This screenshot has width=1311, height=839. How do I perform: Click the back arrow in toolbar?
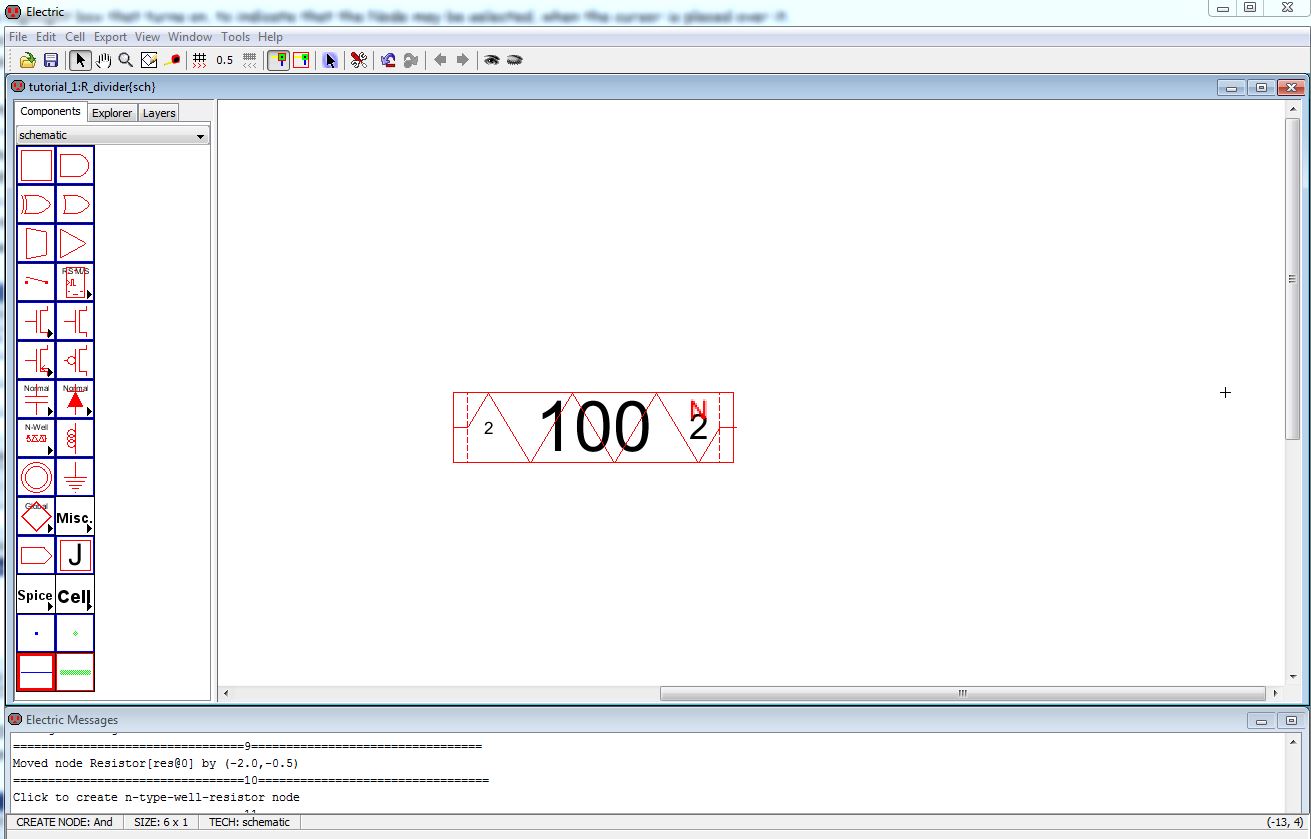(440, 60)
